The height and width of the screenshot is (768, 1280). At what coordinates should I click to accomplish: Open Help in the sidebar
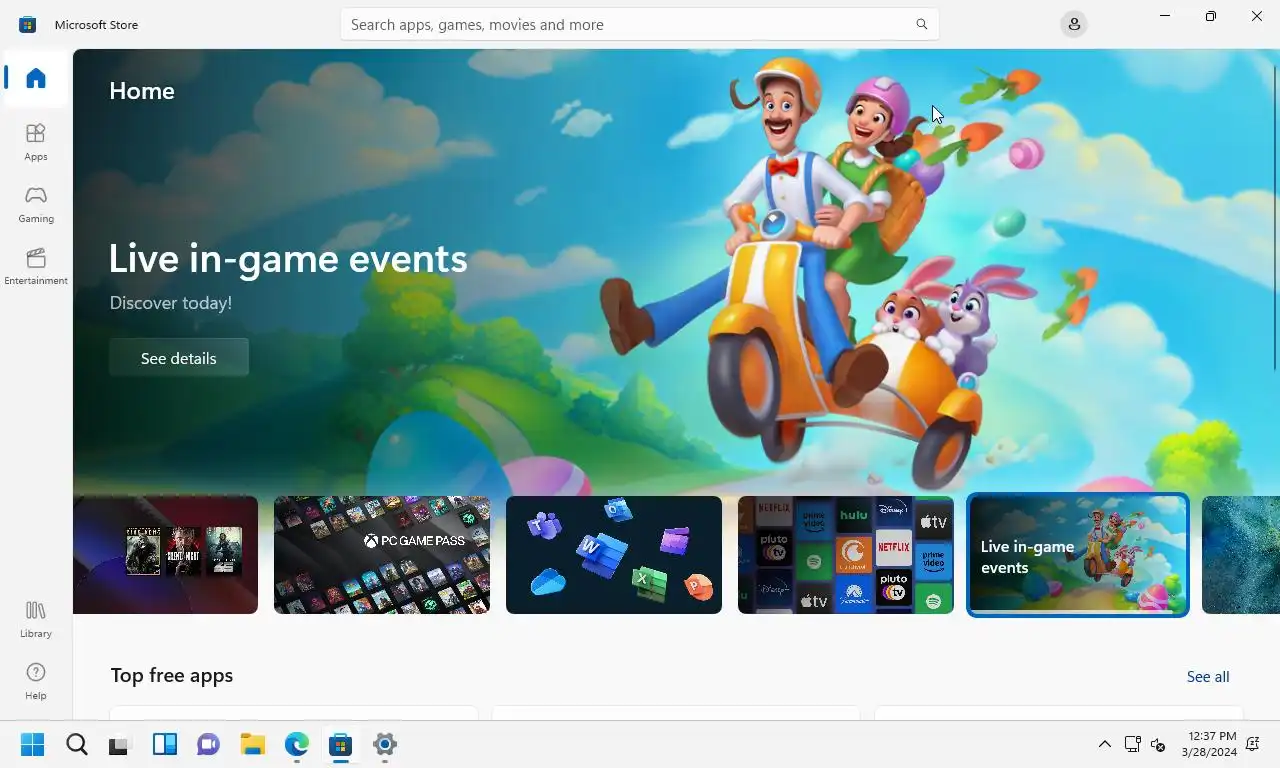[x=36, y=681]
